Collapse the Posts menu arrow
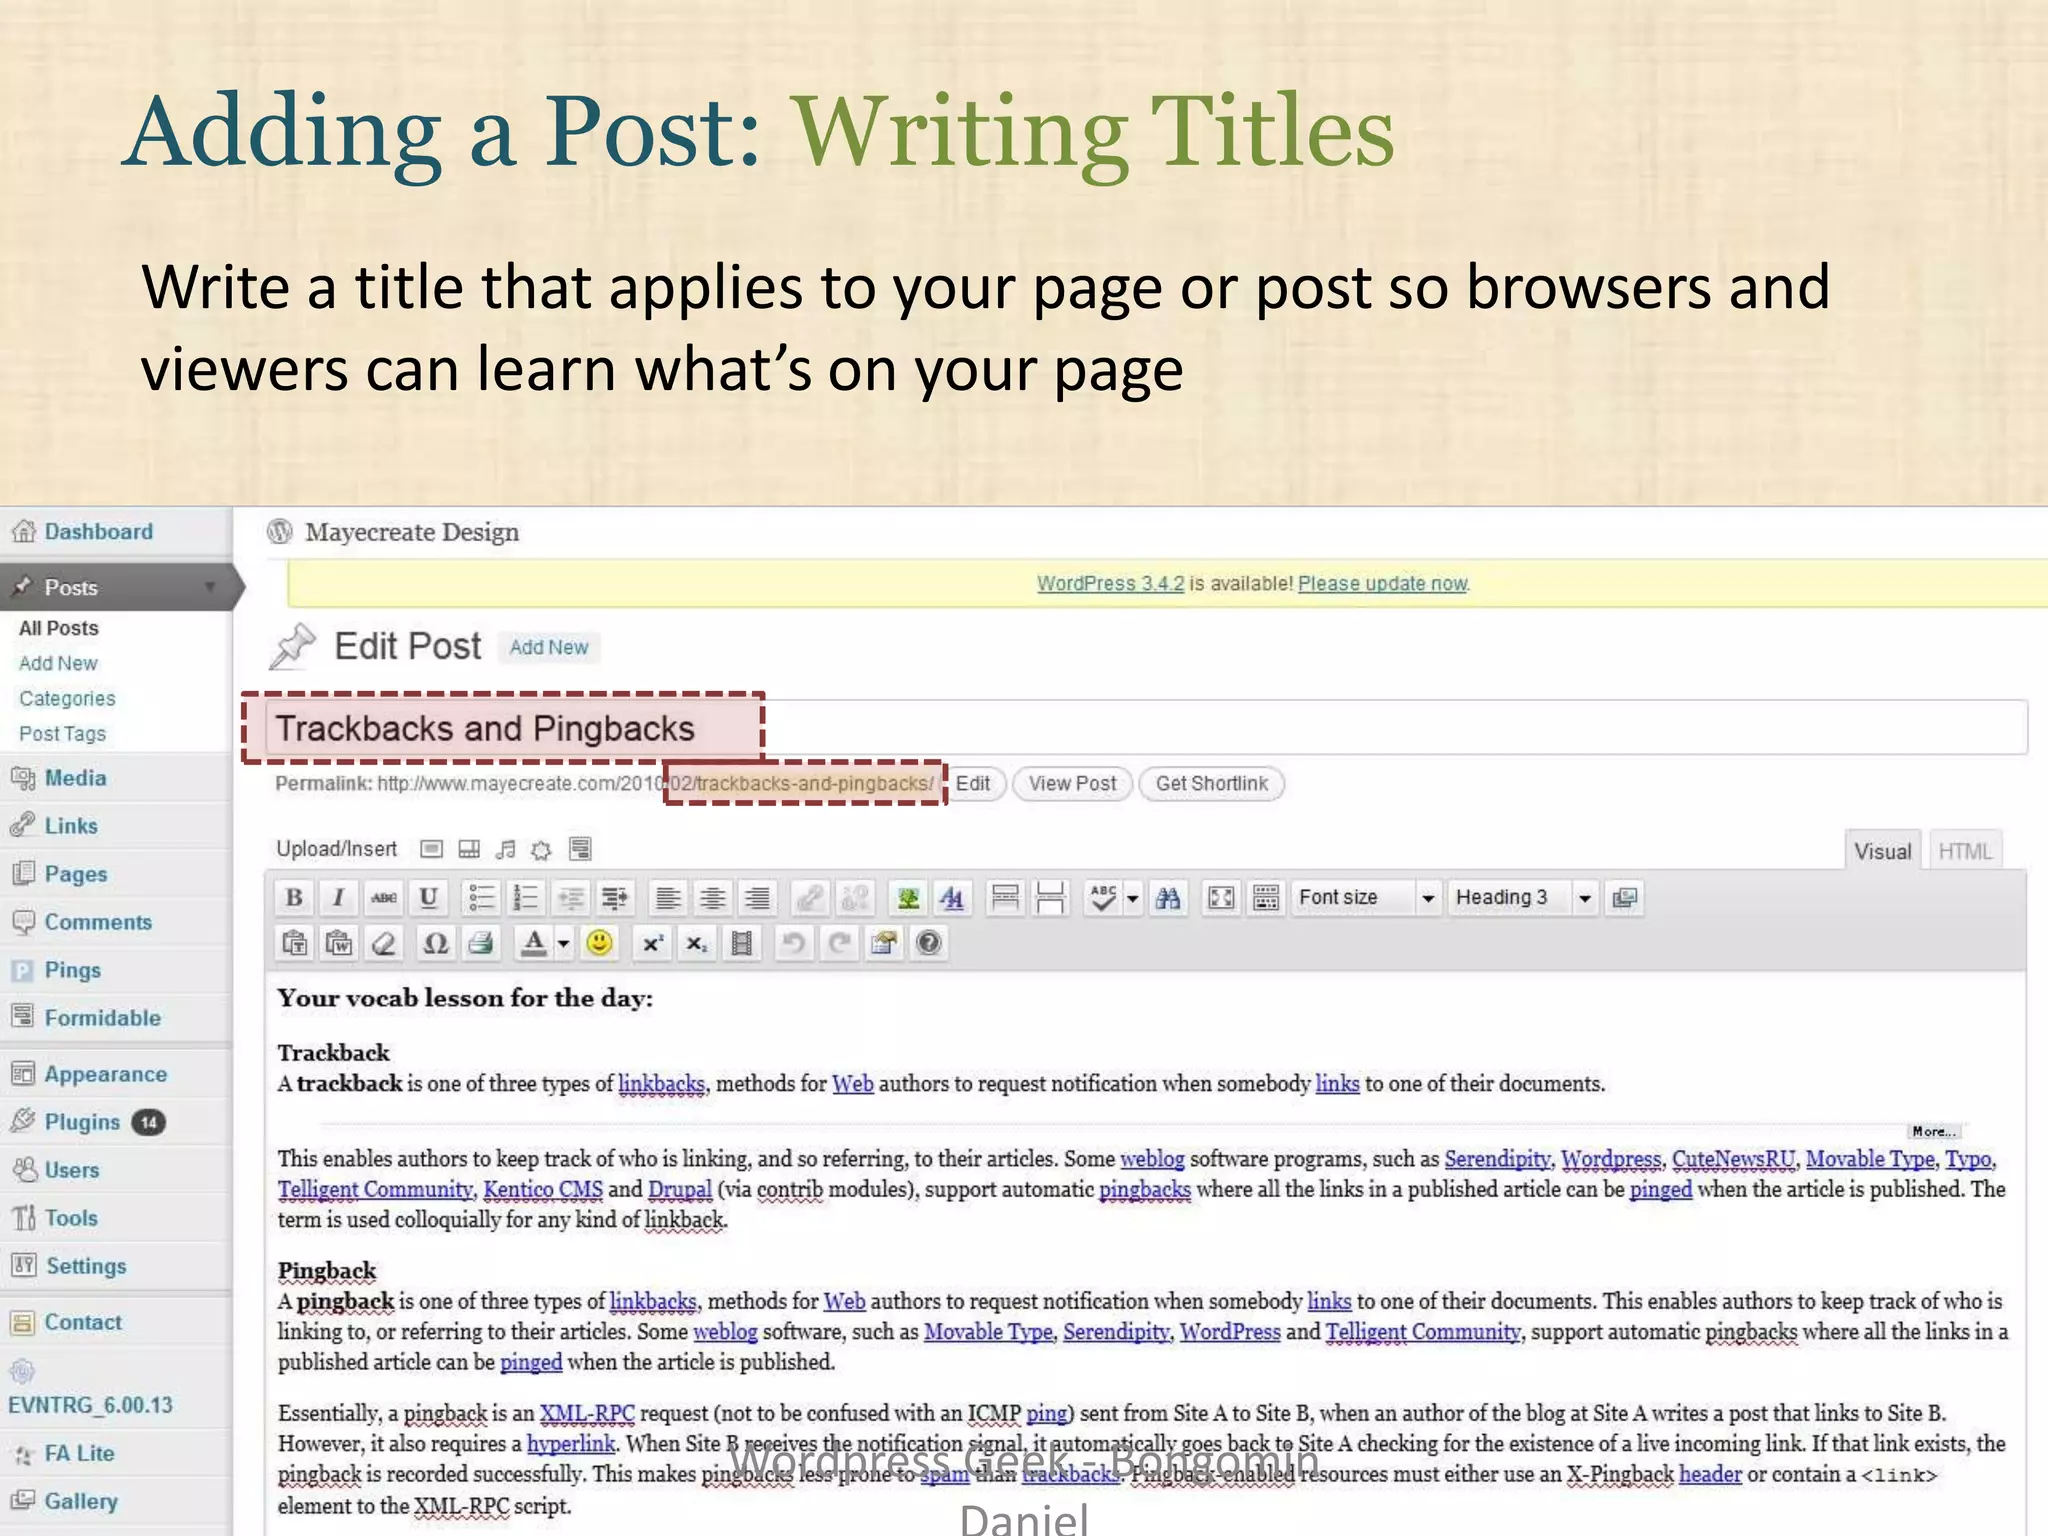This screenshot has height=1536, width=2048. point(210,587)
